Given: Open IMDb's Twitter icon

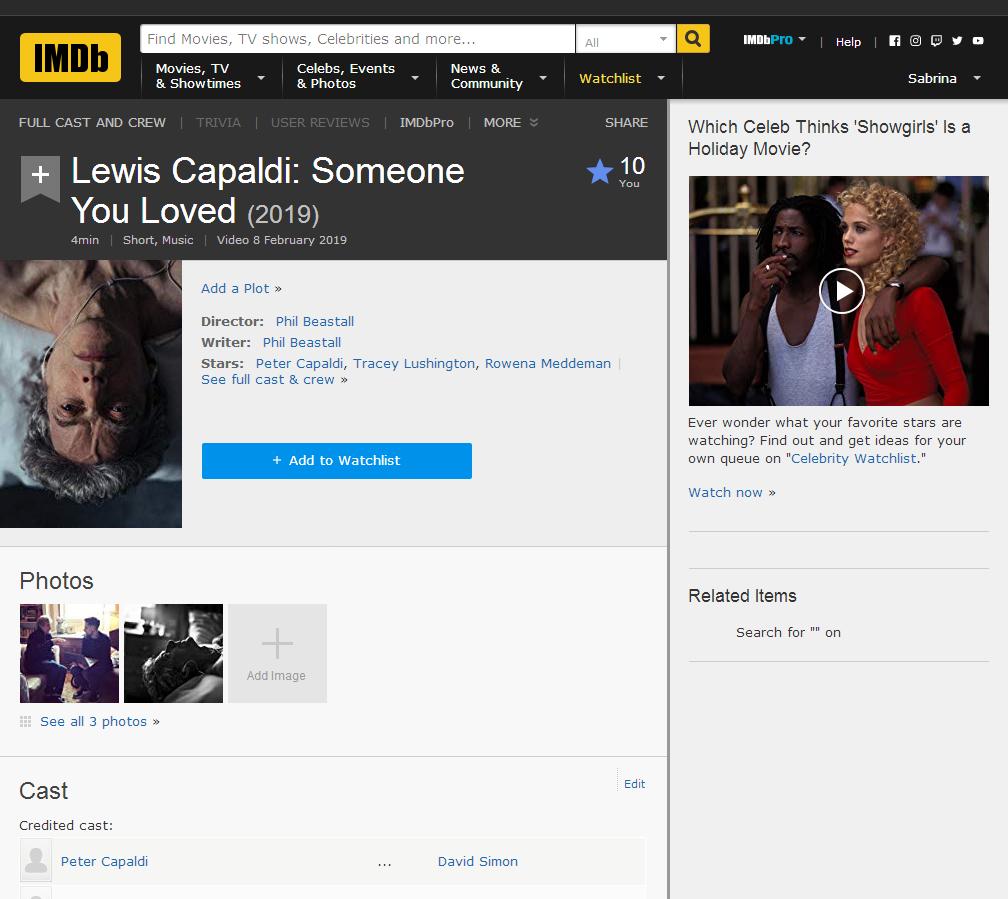Looking at the screenshot, I should 957,41.
